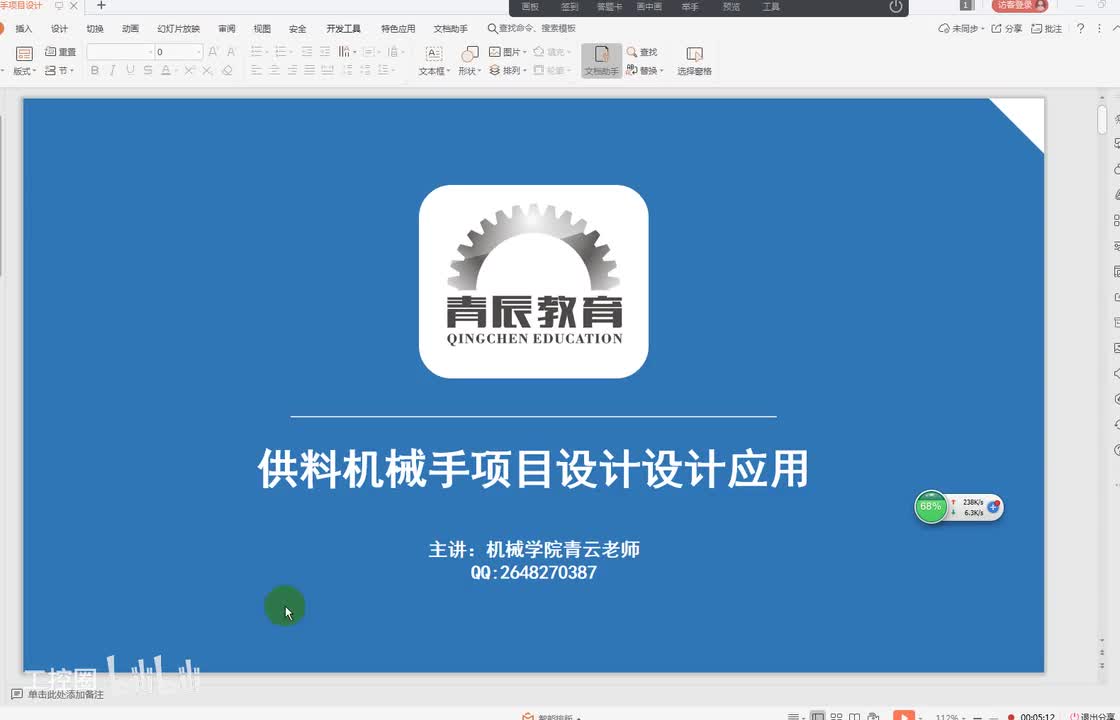
Task: Click the zoom-out minus on status bar
Action: 977,717
